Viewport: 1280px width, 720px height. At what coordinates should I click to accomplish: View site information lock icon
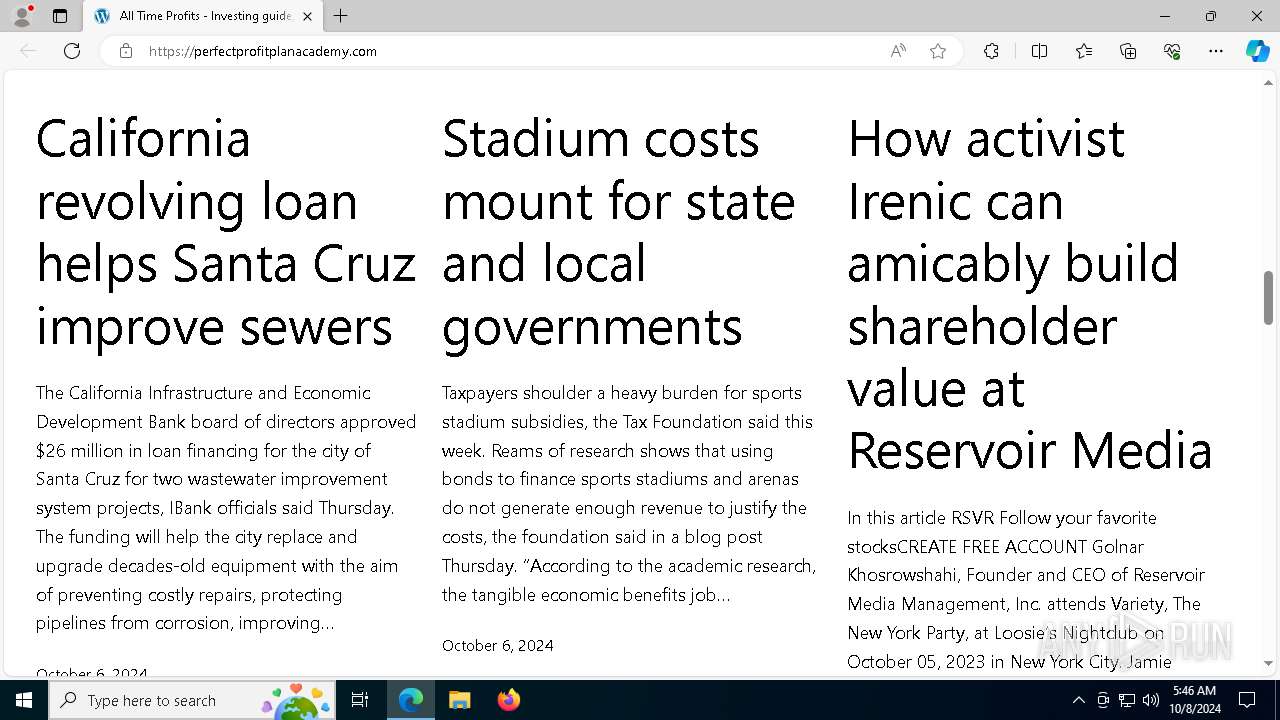pyautogui.click(x=125, y=51)
